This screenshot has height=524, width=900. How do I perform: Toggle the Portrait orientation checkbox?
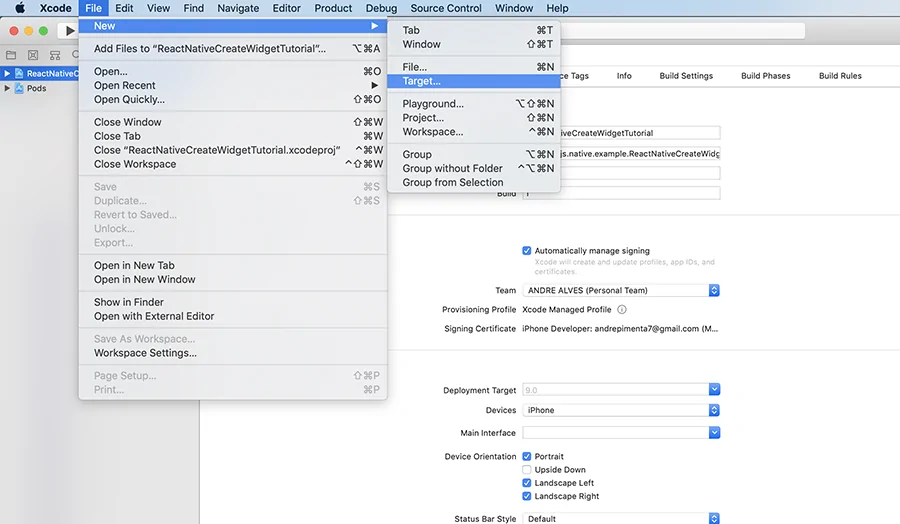(526, 456)
